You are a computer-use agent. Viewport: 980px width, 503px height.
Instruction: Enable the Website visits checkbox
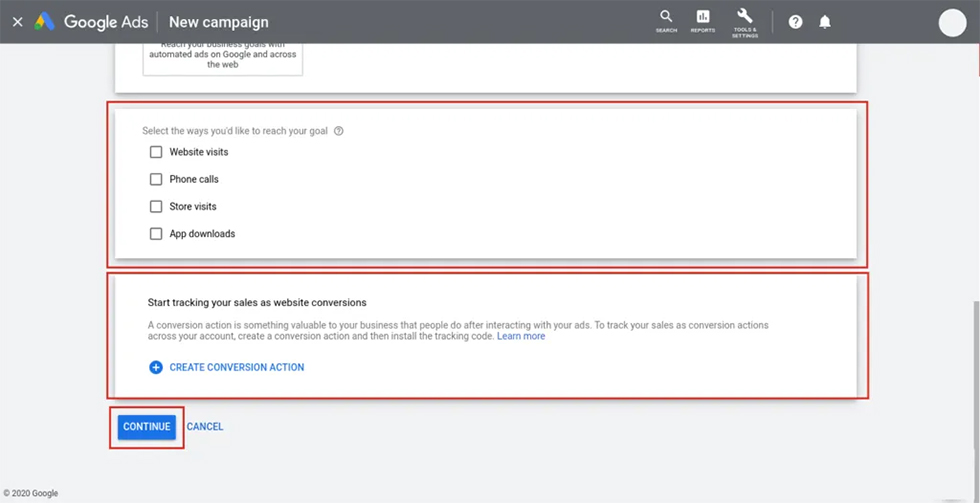pos(156,152)
